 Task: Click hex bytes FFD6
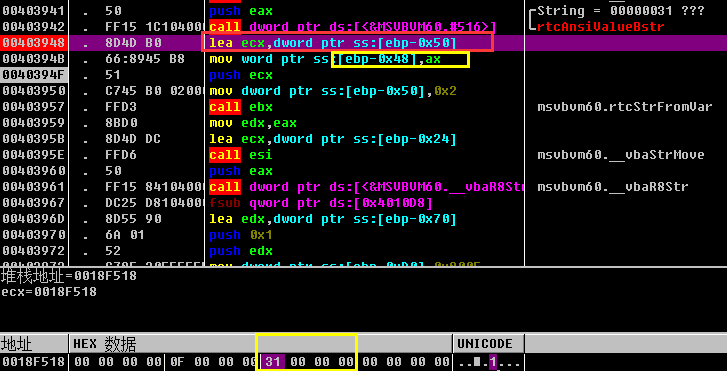[x=121, y=155]
